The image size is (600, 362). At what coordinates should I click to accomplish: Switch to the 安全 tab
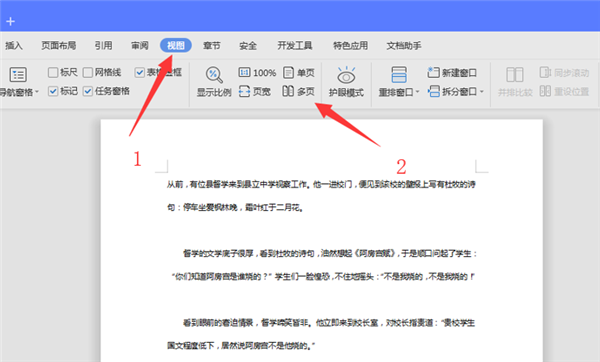pos(248,46)
